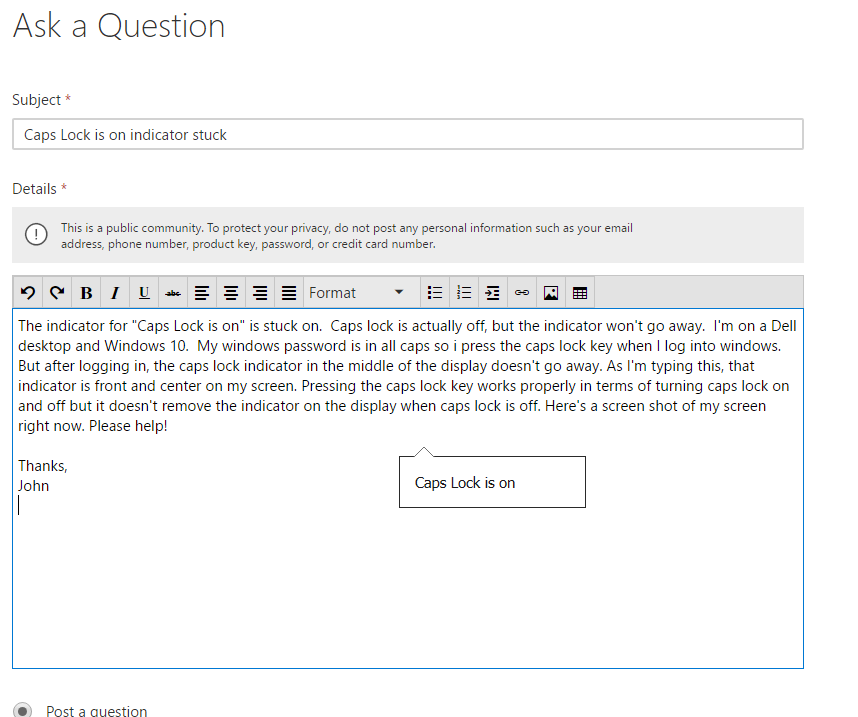The width and height of the screenshot is (858, 717).
Task: Click the 'Details' label
Action: (34, 189)
